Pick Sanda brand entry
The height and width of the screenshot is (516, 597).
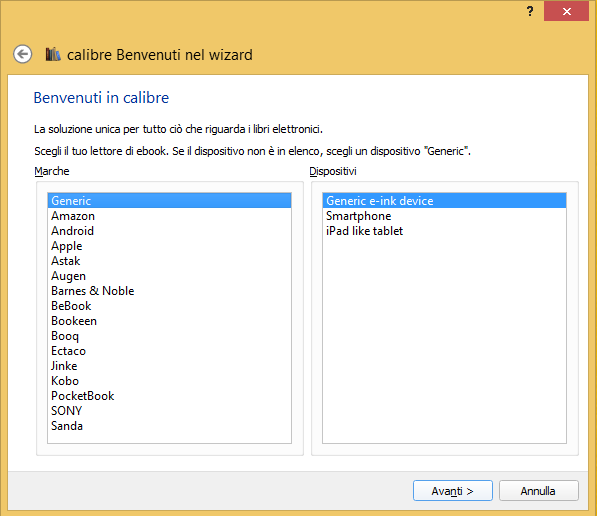(169, 426)
